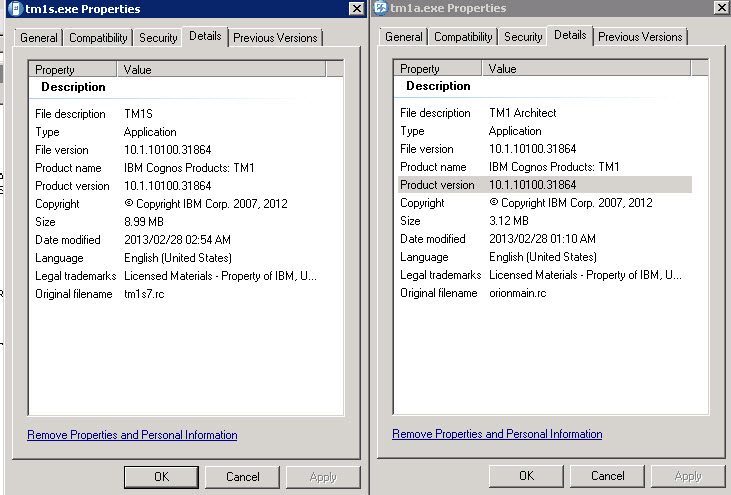Click the Property column header in tm1s.exe window
This screenshot has width=731, height=495.
pyautogui.click(x=73, y=69)
